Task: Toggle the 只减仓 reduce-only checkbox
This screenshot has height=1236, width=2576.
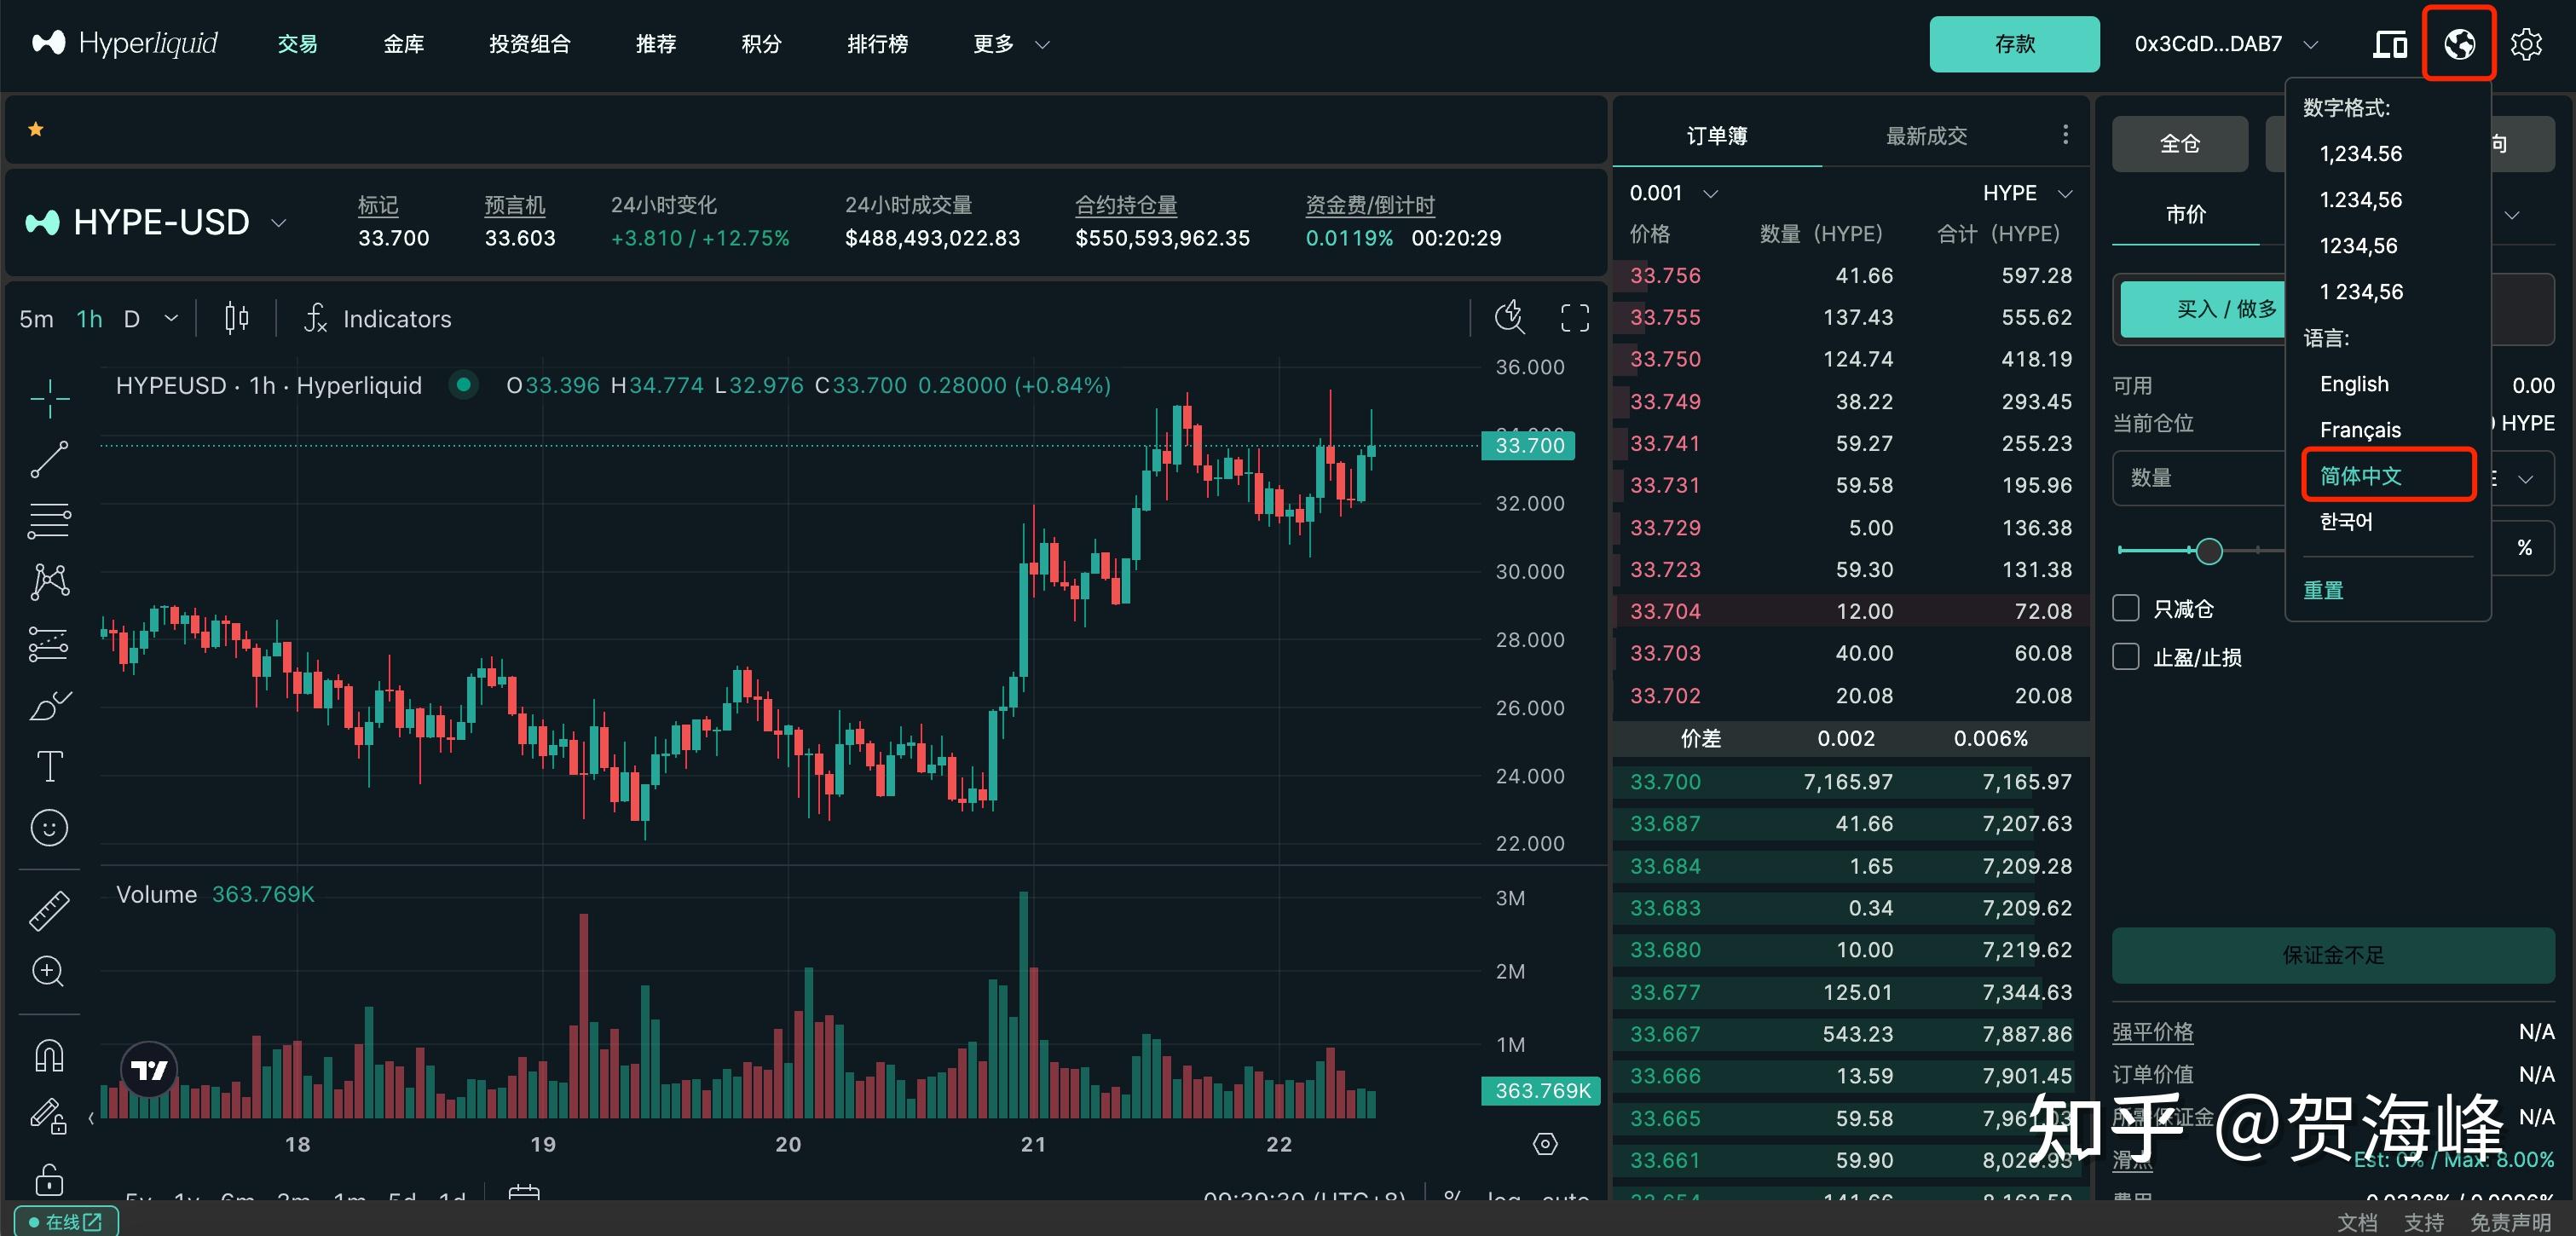Action: pos(2125,608)
